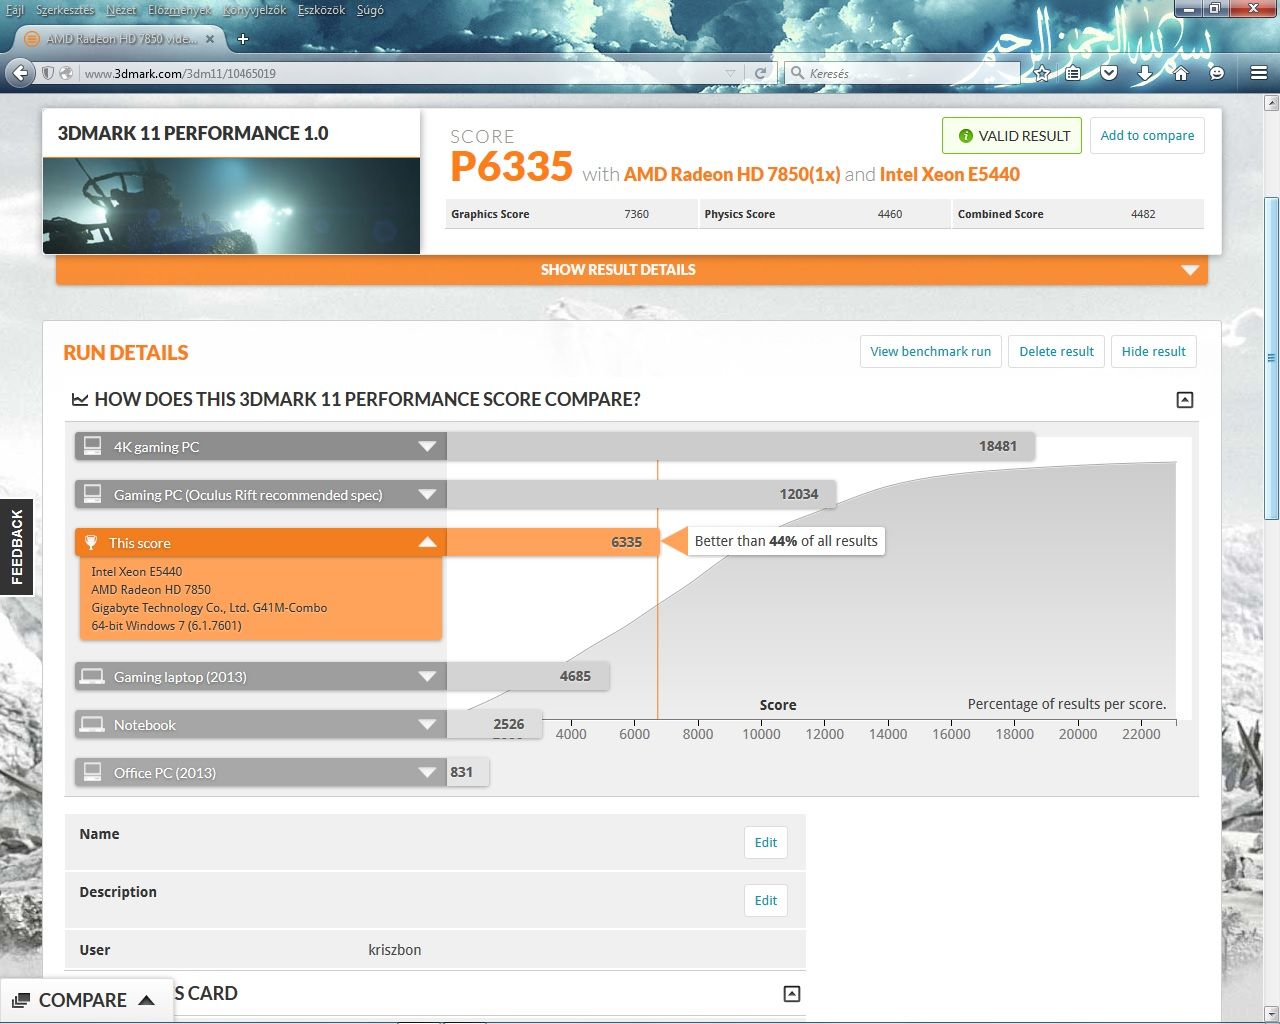
Task: Click the browser back arrow button
Action: point(20,73)
